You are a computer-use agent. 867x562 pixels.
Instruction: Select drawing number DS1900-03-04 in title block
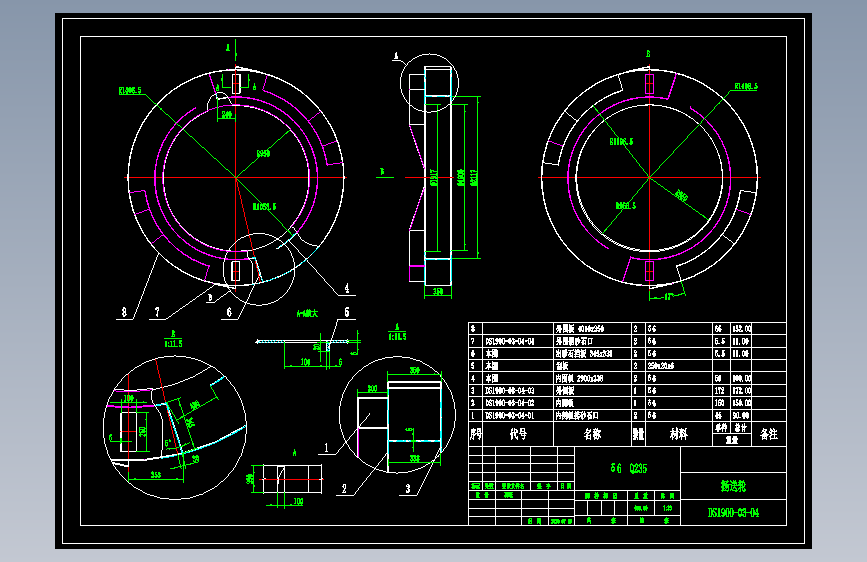pyautogui.click(x=733, y=513)
